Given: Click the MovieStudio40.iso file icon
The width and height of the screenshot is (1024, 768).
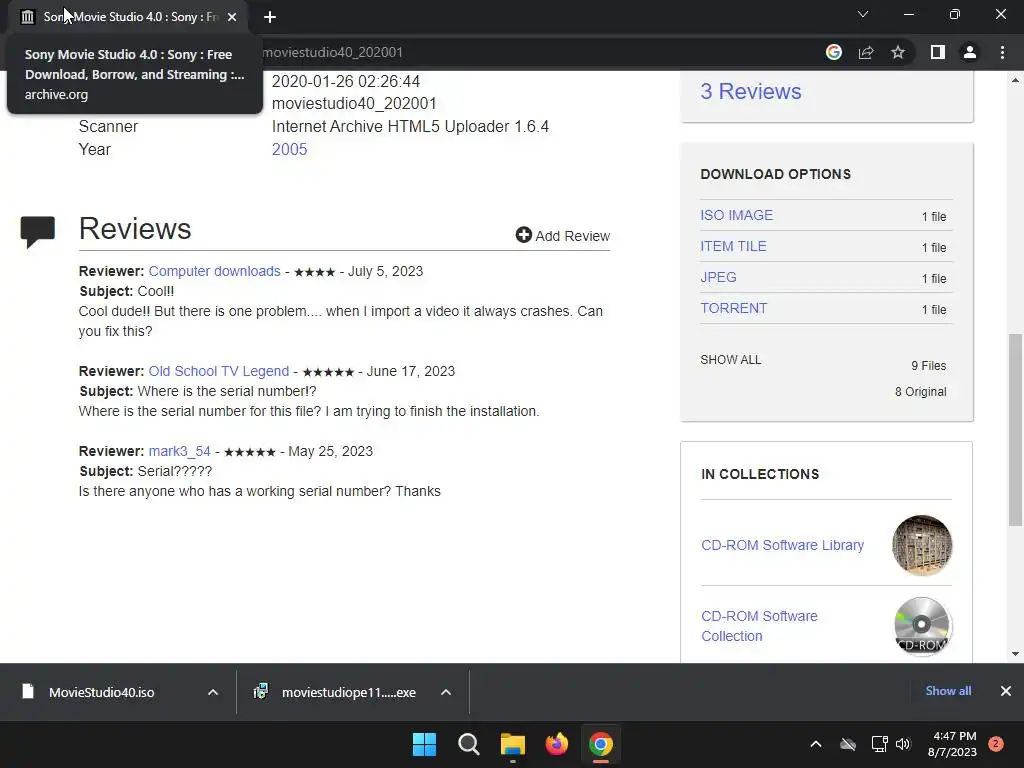Looking at the screenshot, I should click(x=27, y=691).
